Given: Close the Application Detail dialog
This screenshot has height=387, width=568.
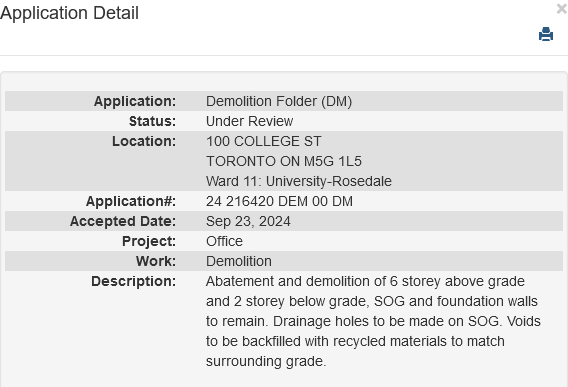Looking at the screenshot, I should (562, 9).
